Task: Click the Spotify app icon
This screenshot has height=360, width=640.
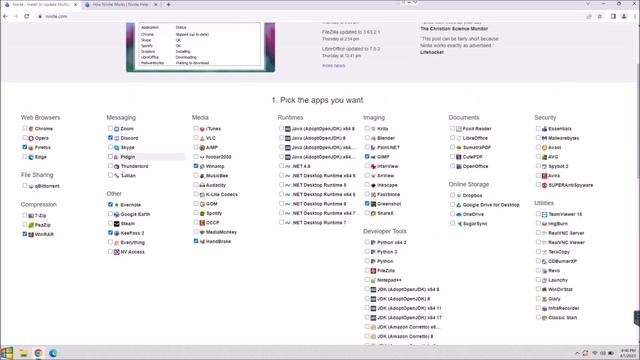Action: tap(202, 213)
